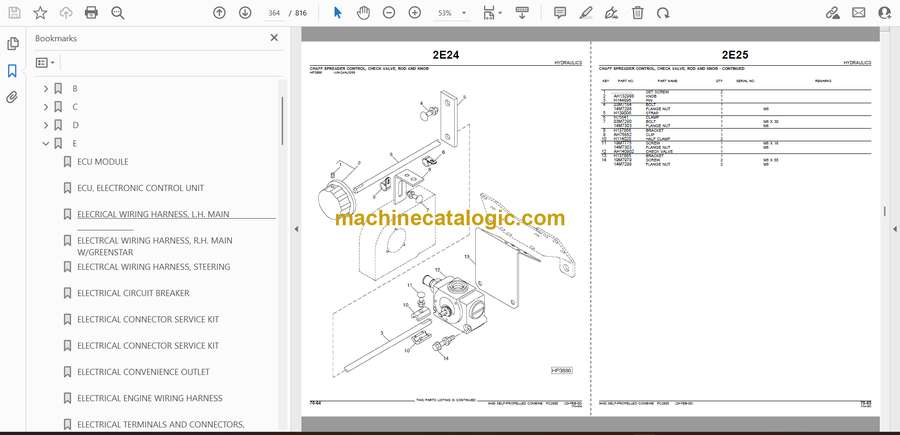Open the Find text magnifier
Viewport: 900px width, 435px height.
tap(118, 13)
